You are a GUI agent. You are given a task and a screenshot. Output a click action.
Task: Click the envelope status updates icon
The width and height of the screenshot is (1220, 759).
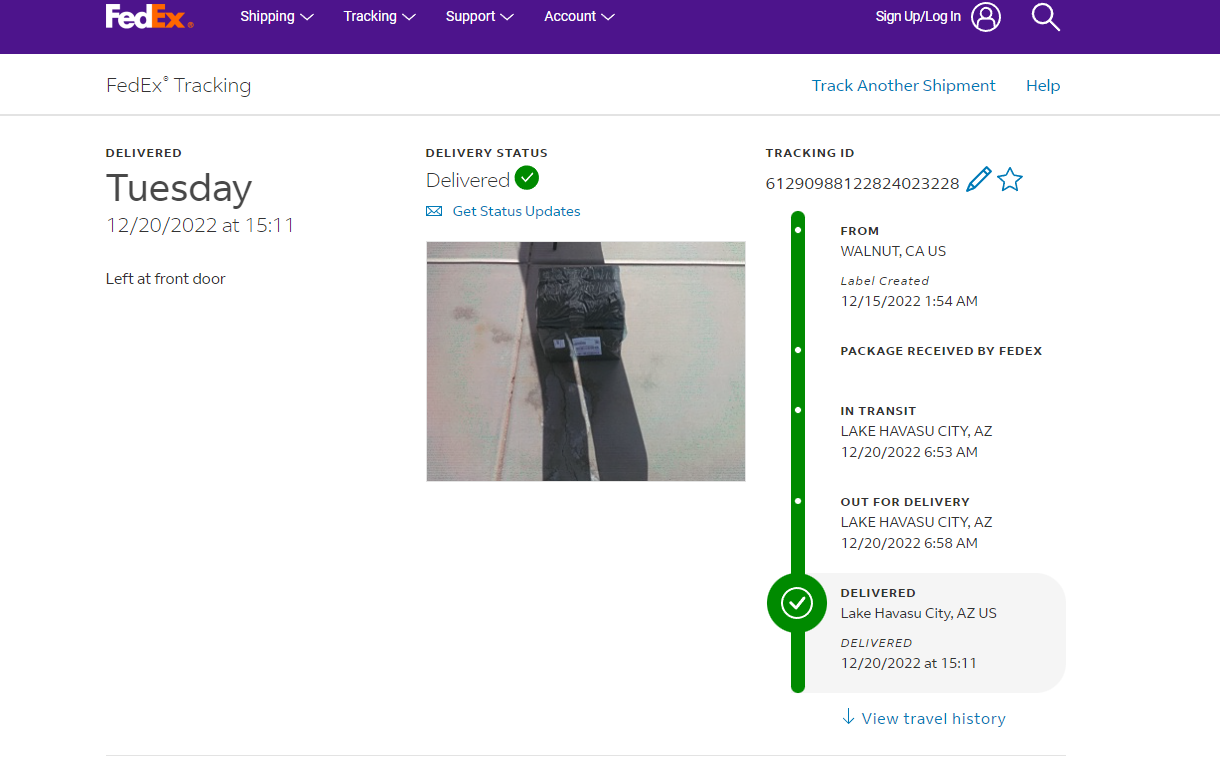434,211
